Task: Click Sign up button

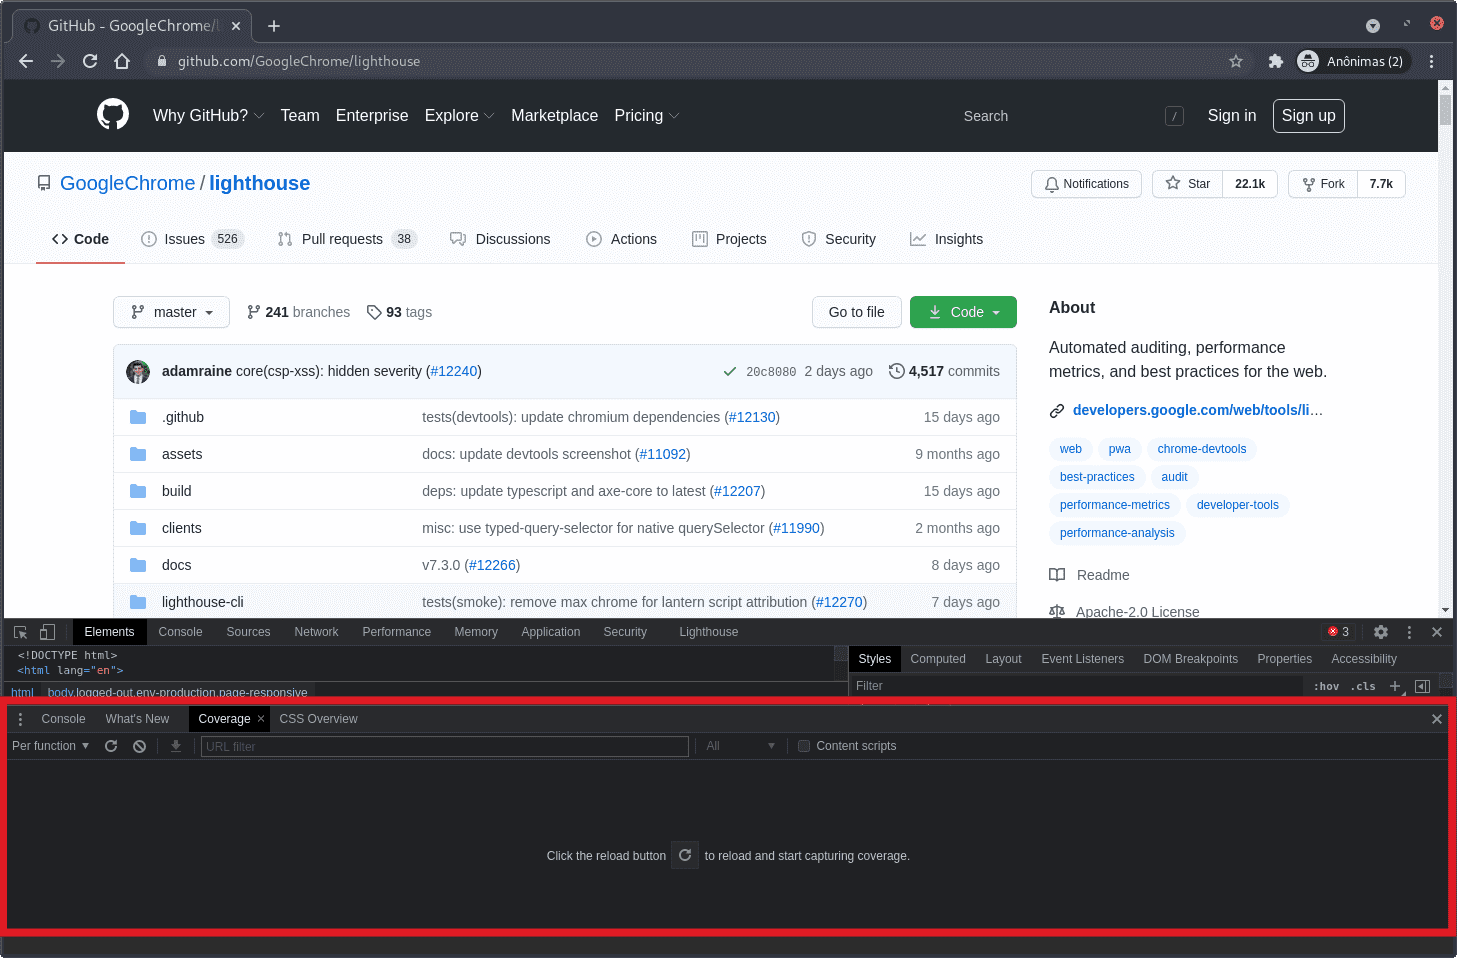Action: tap(1309, 116)
